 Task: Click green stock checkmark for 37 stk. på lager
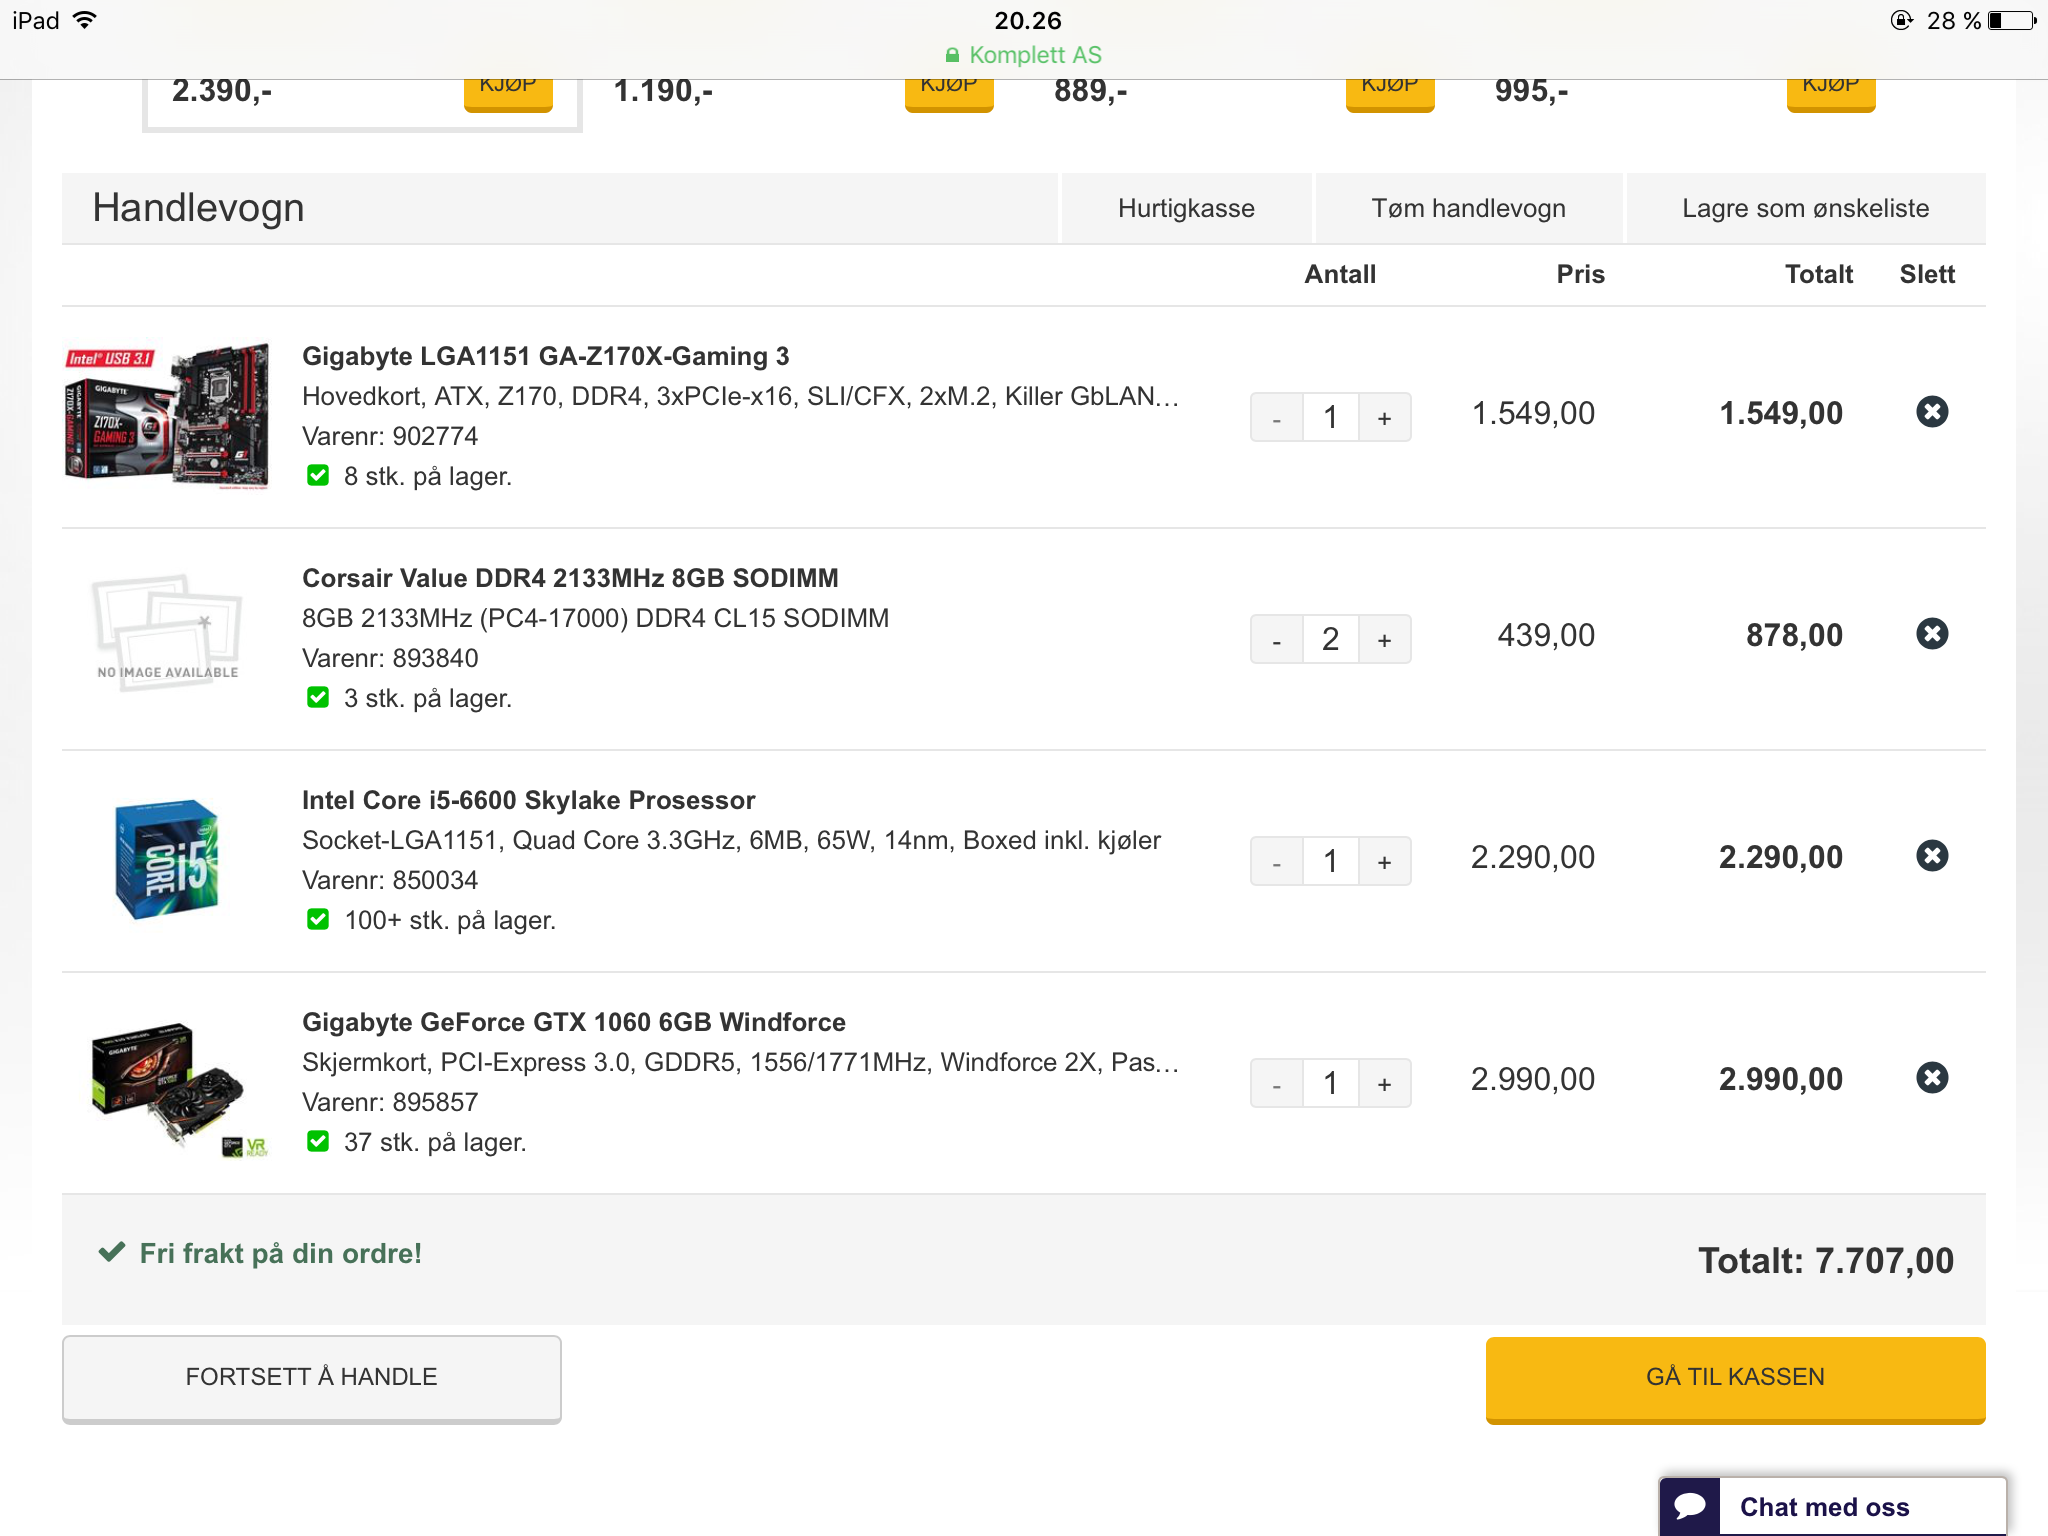point(318,1142)
